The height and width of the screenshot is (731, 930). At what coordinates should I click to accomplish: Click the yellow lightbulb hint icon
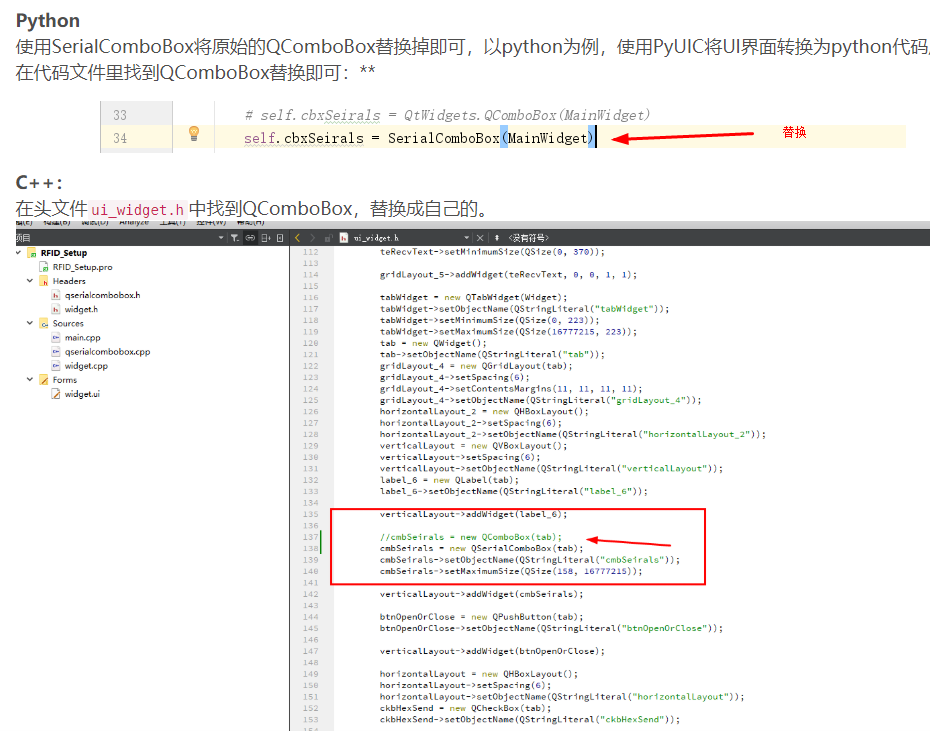(194, 134)
